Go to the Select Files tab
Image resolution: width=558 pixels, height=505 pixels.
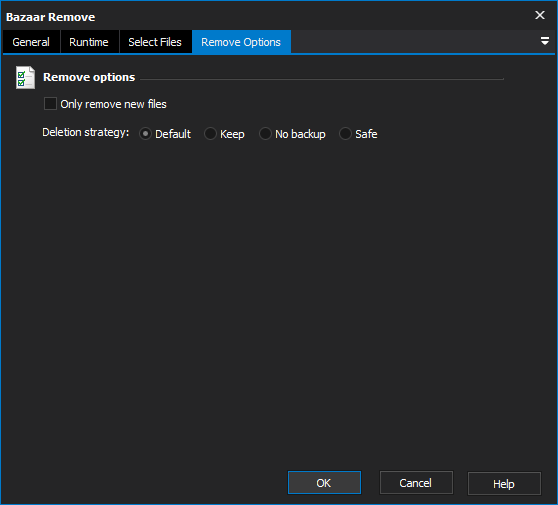tap(155, 42)
